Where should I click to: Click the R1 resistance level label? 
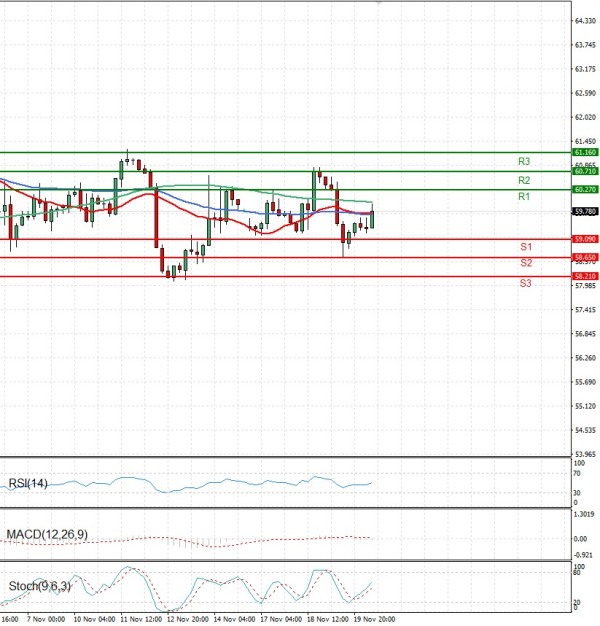[523, 198]
